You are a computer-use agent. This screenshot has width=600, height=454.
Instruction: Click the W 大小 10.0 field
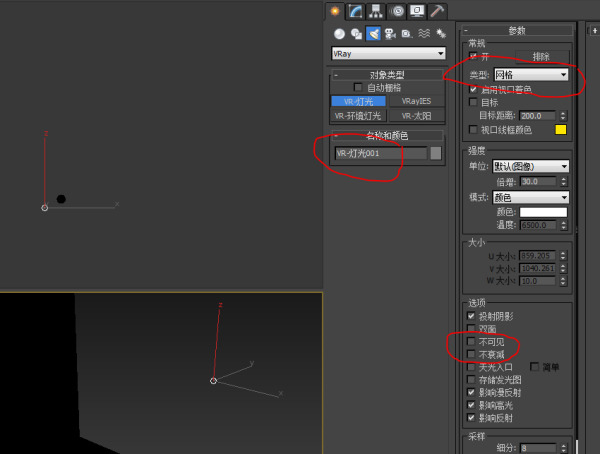click(x=537, y=281)
